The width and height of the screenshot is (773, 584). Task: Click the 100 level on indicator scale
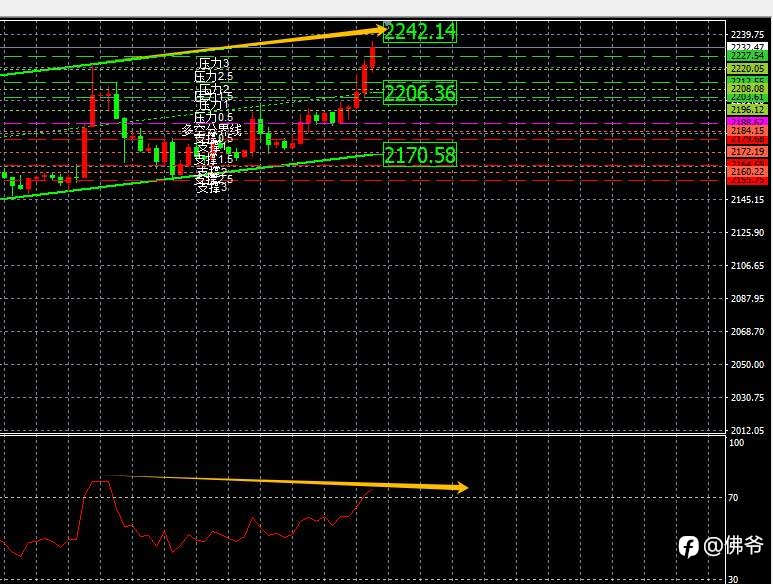pyautogui.click(x=737, y=443)
